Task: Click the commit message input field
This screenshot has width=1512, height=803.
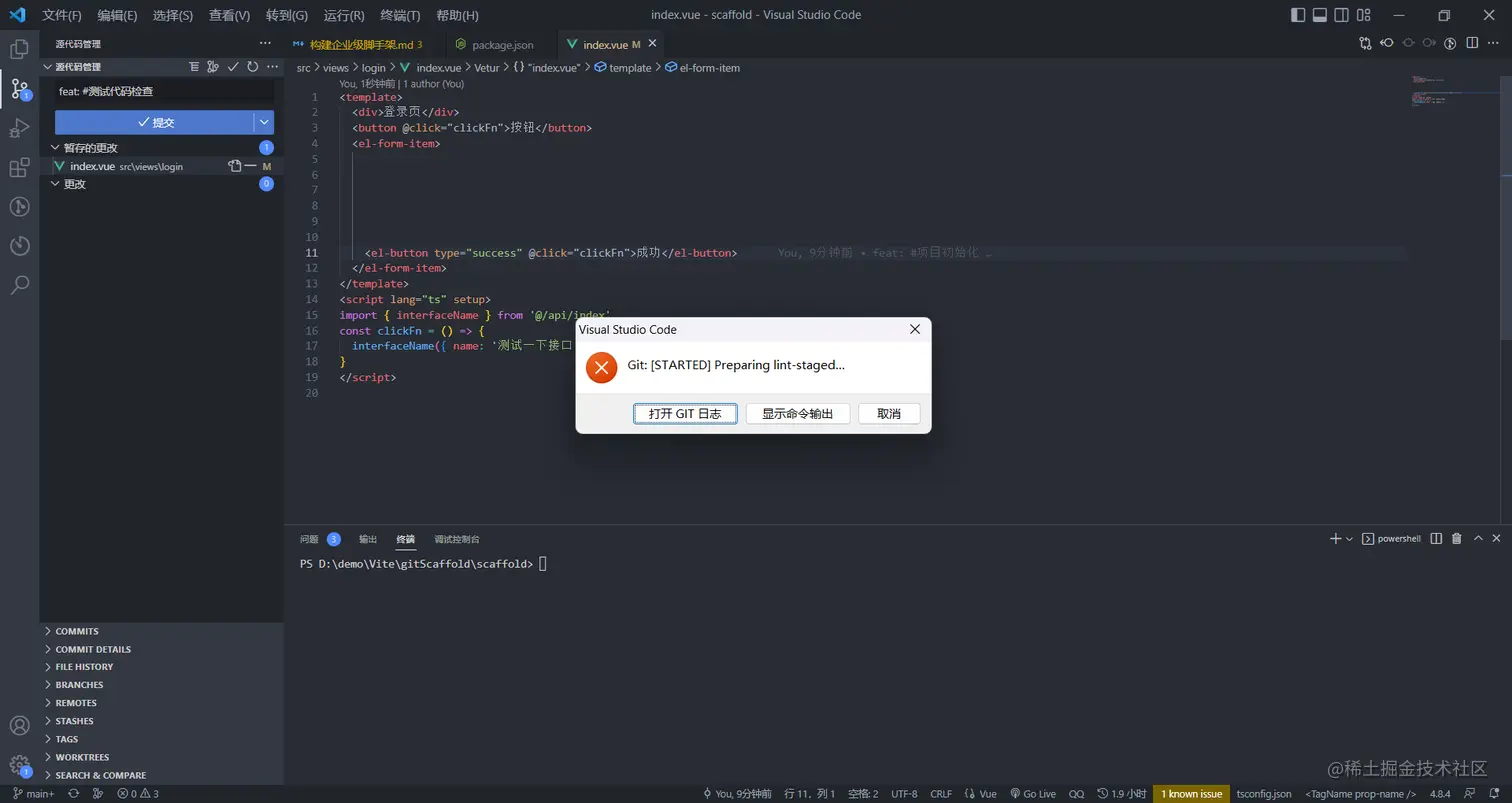Action: 164,91
